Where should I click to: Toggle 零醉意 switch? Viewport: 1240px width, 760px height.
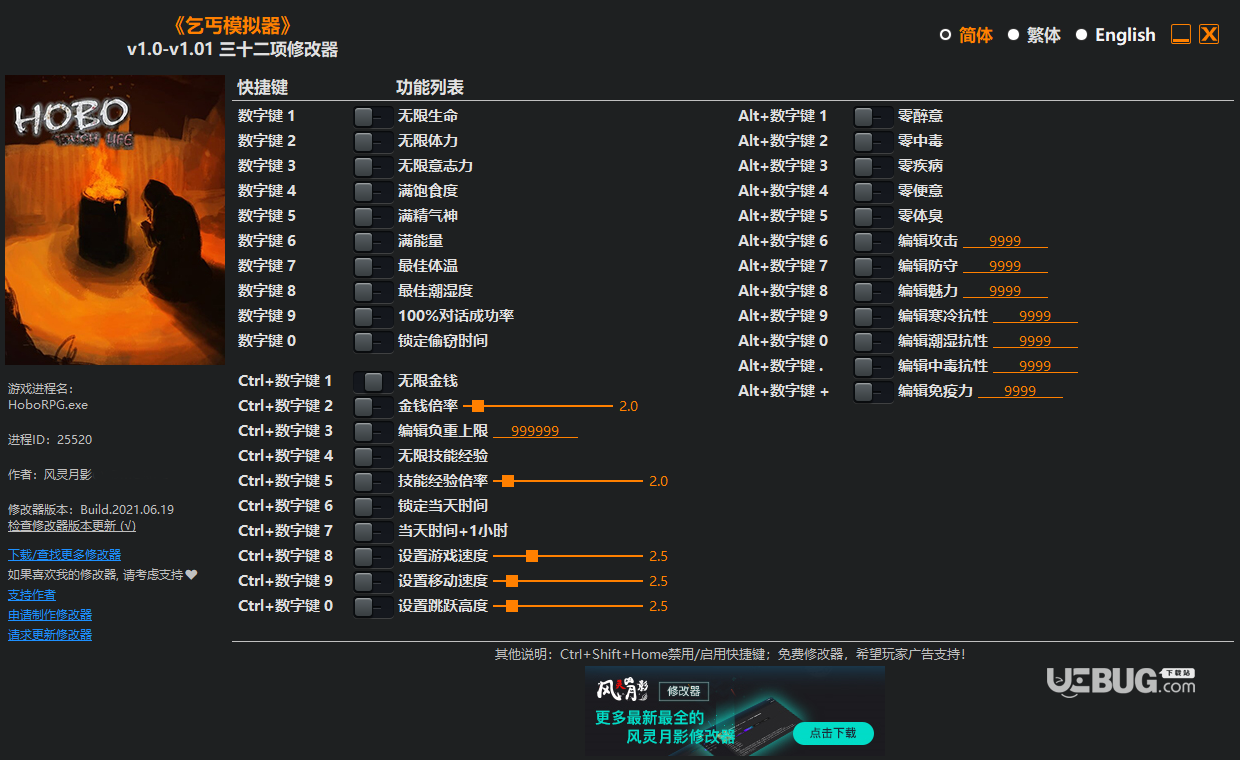[874, 116]
